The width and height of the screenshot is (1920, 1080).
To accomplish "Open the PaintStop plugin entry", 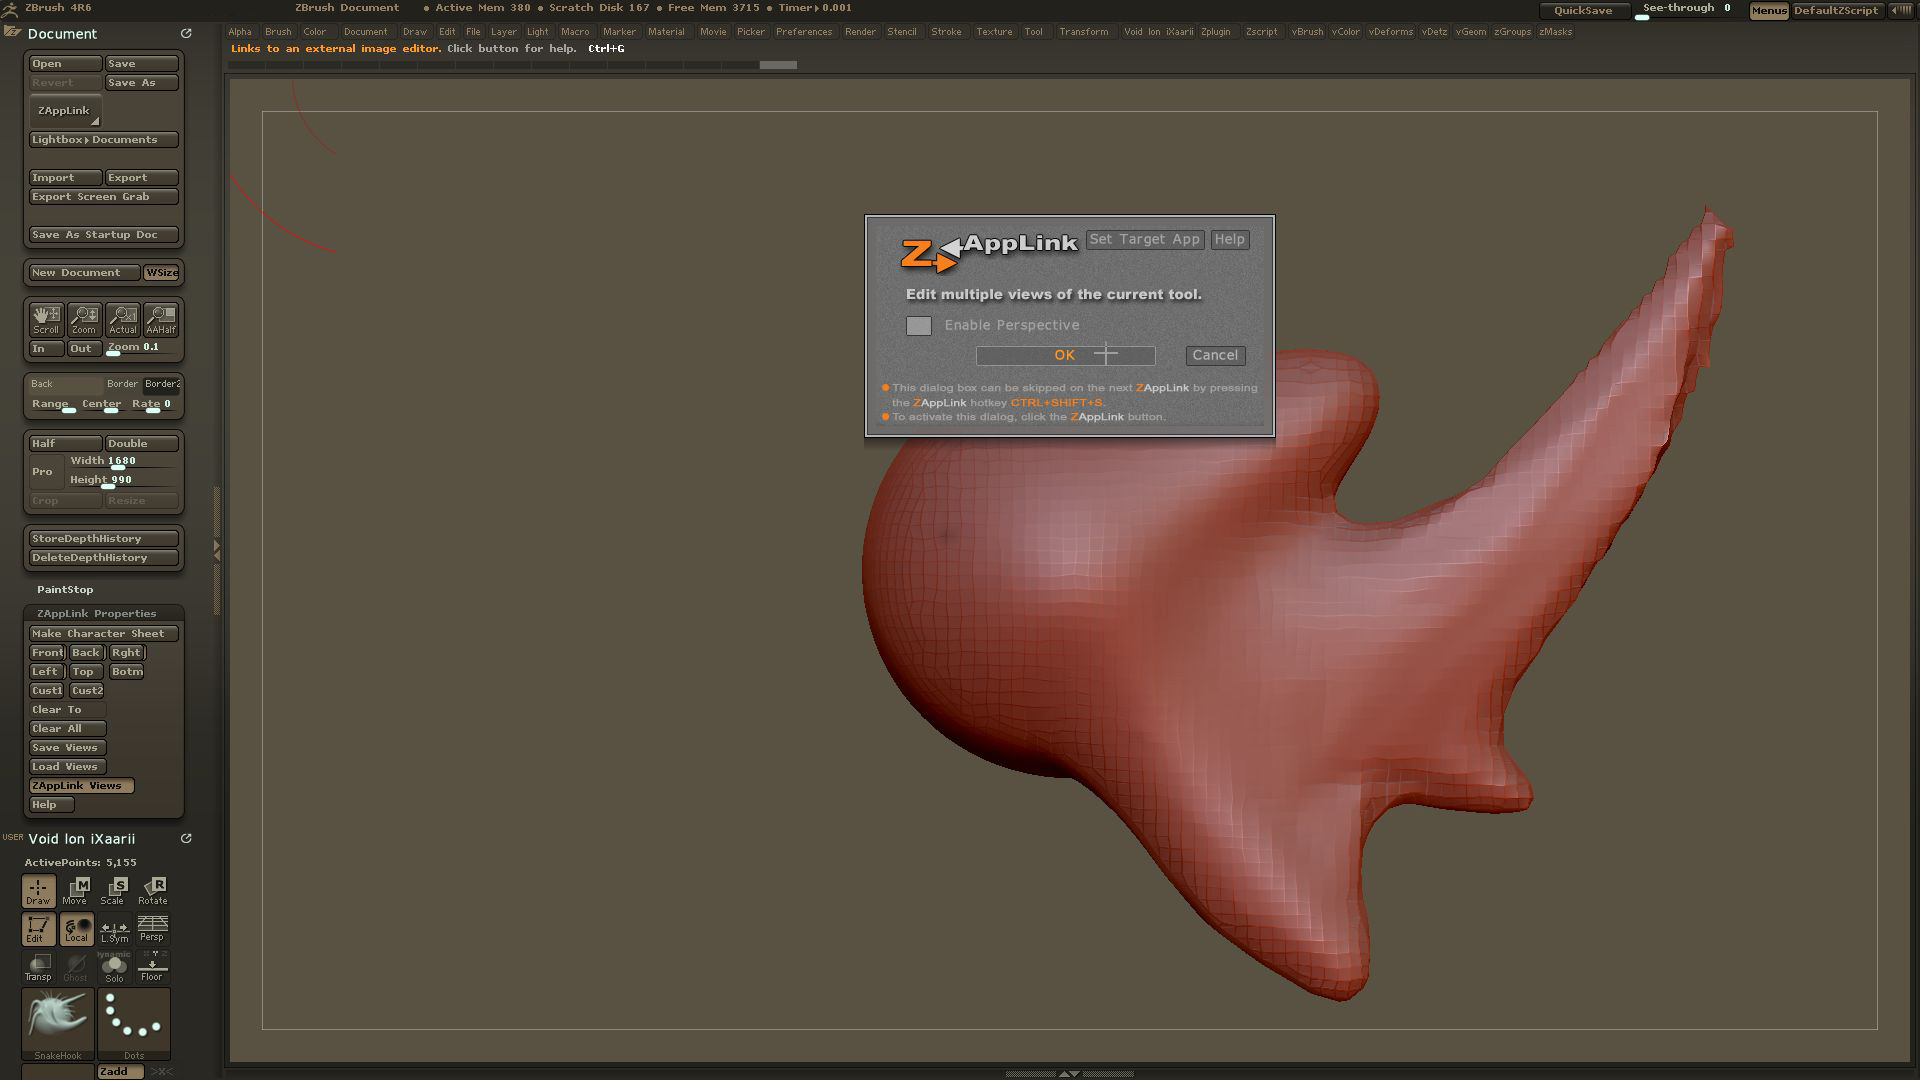I will click(x=65, y=590).
